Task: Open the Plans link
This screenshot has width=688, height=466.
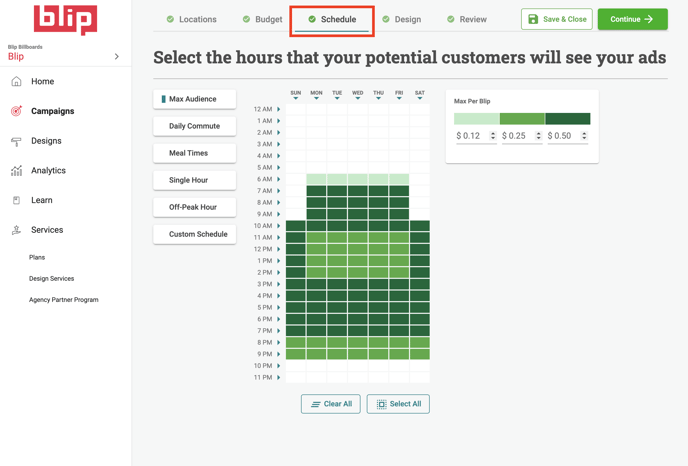Action: tap(37, 257)
